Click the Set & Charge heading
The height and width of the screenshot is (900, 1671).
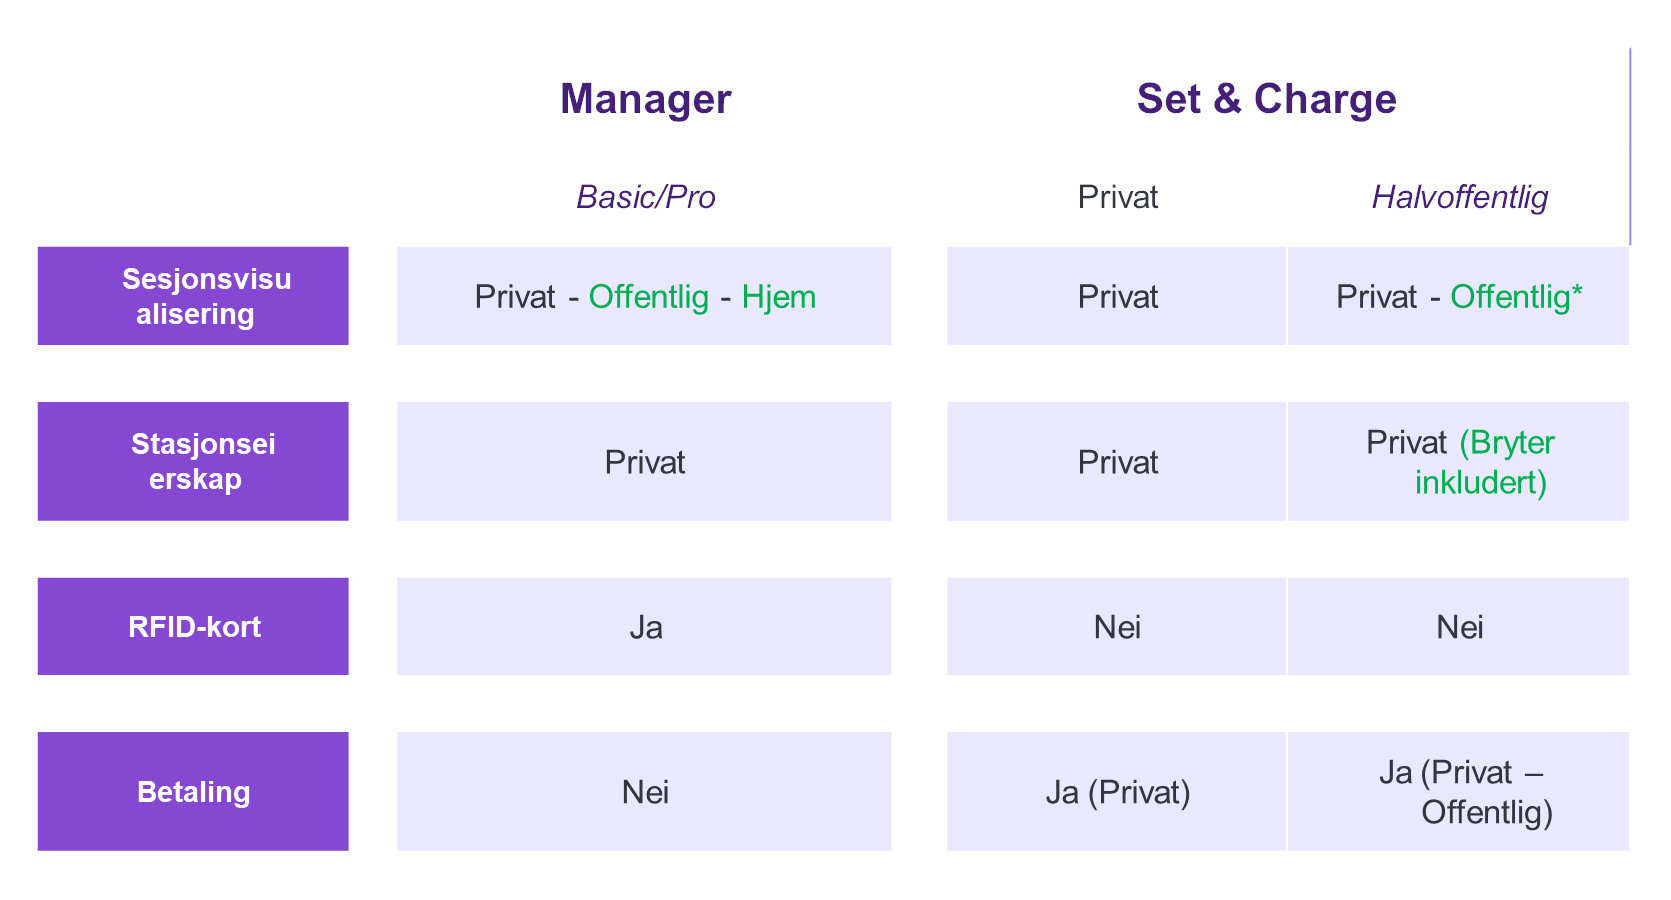[x=1266, y=99]
